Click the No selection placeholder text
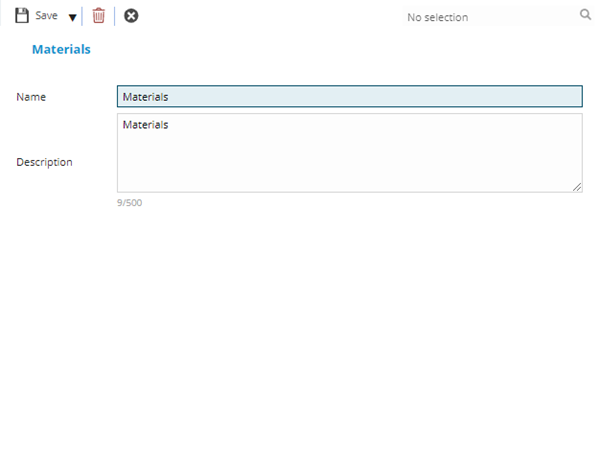The height and width of the screenshot is (461, 600). pyautogui.click(x=437, y=17)
